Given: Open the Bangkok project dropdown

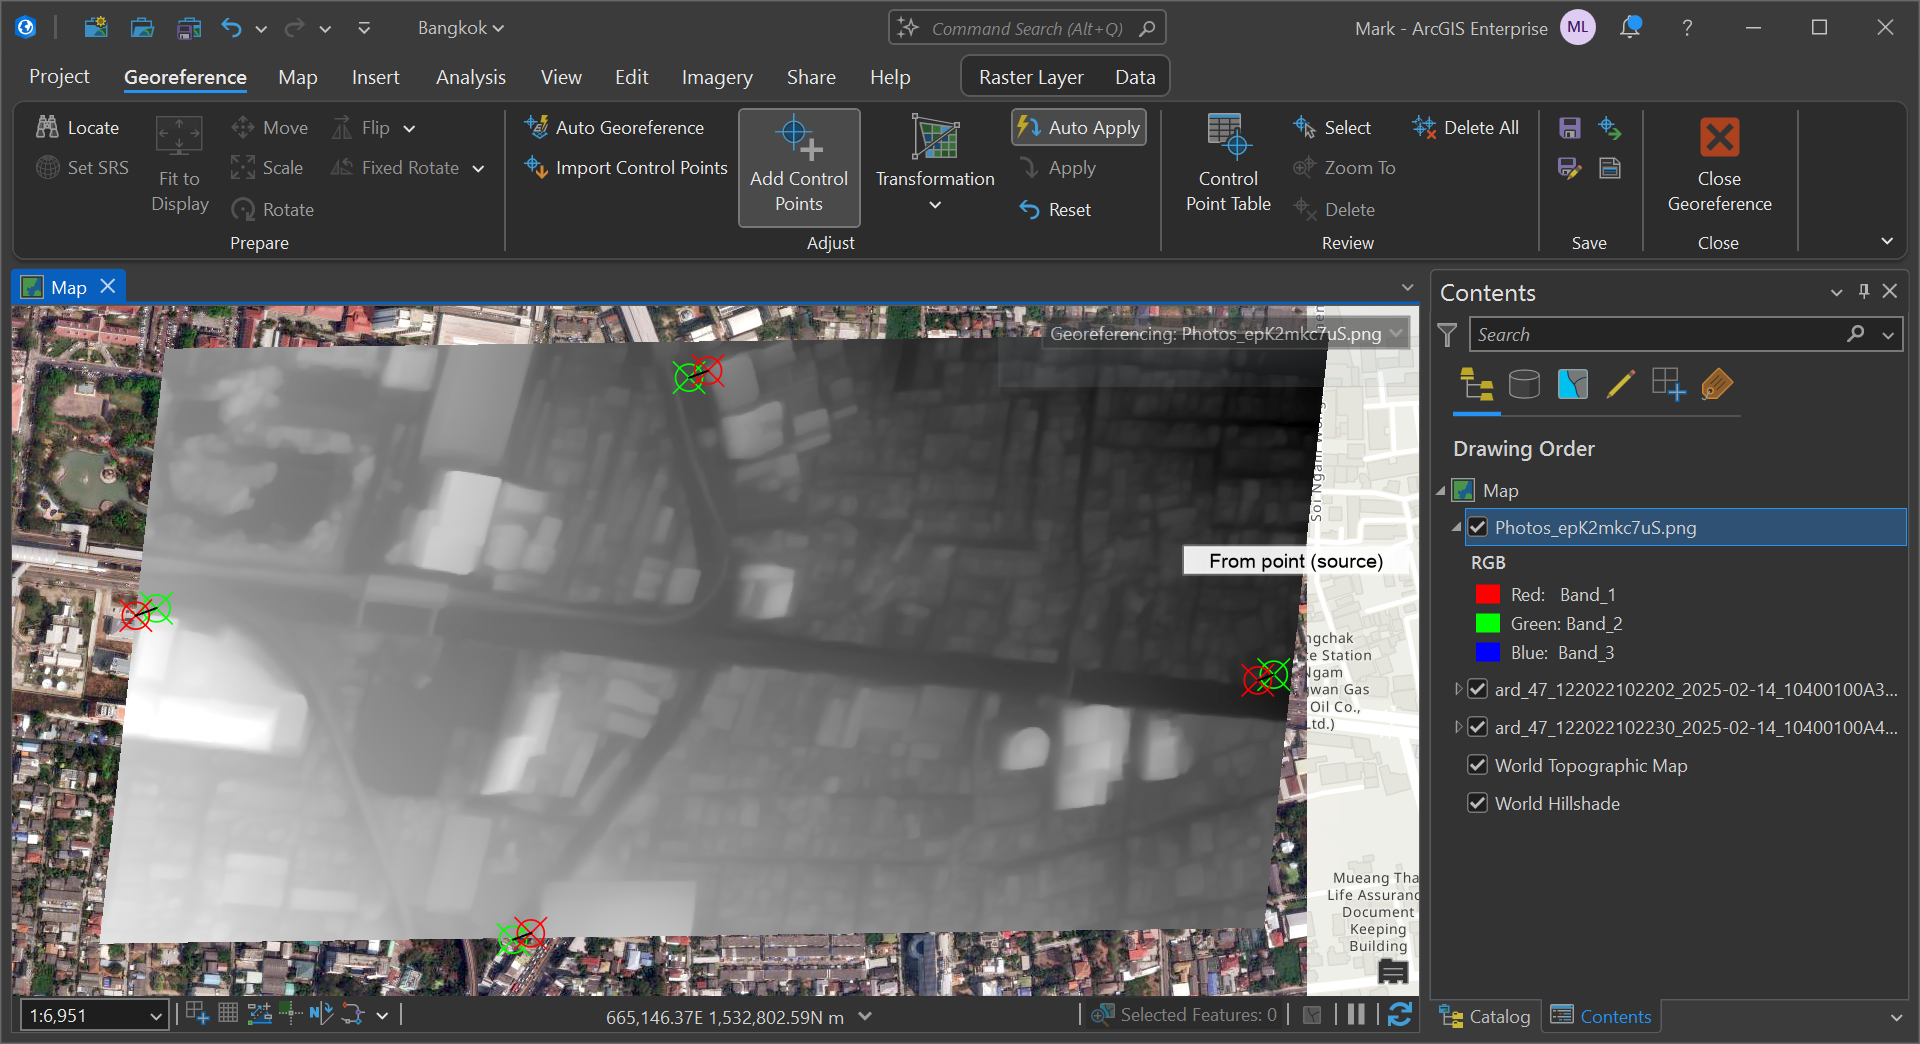Looking at the screenshot, I should (x=461, y=28).
